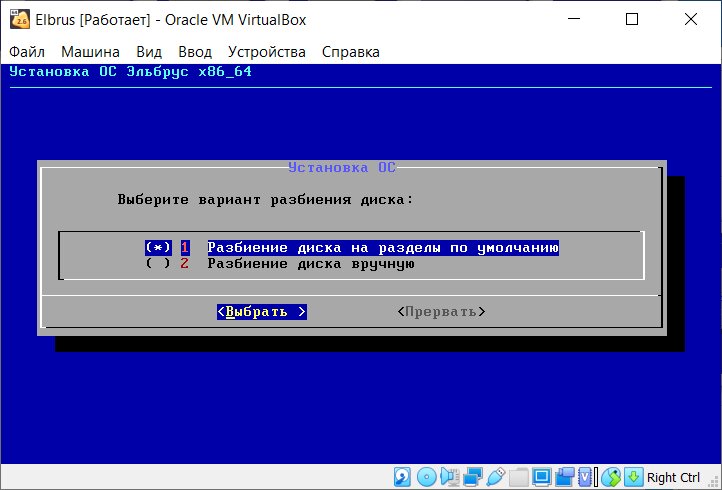This screenshot has width=722, height=490.
Task: Click the Выбрать button
Action: [262, 312]
